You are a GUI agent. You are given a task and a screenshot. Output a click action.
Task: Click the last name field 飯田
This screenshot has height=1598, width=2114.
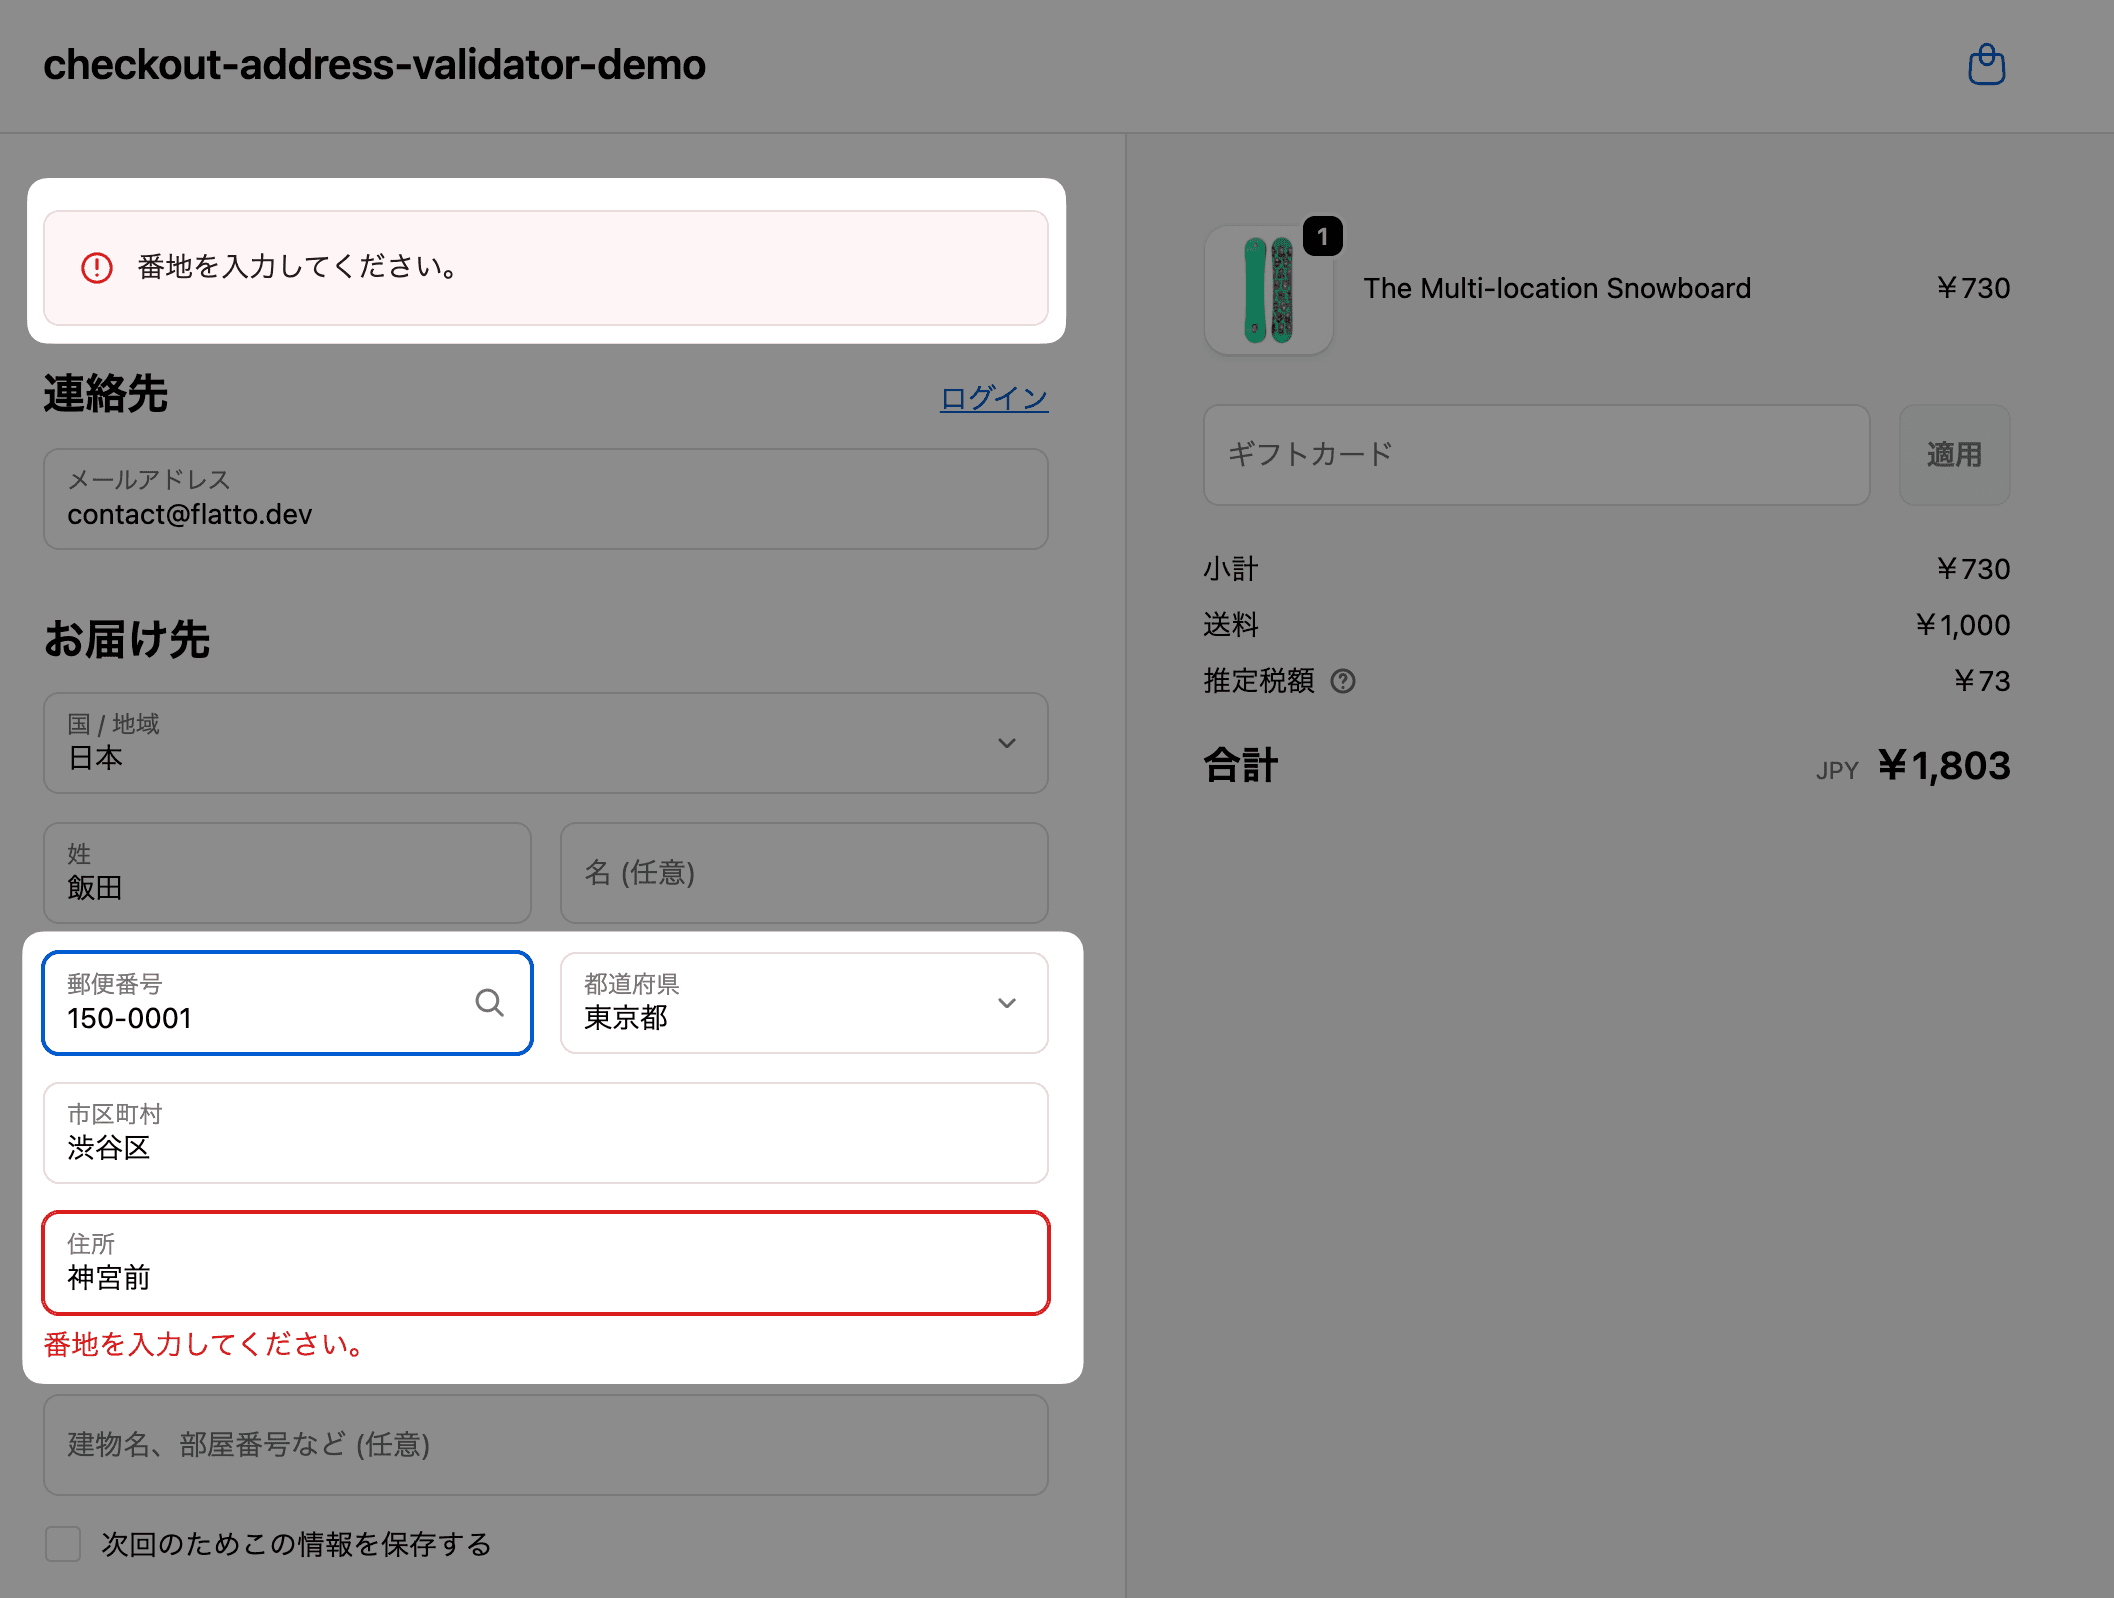click(287, 873)
